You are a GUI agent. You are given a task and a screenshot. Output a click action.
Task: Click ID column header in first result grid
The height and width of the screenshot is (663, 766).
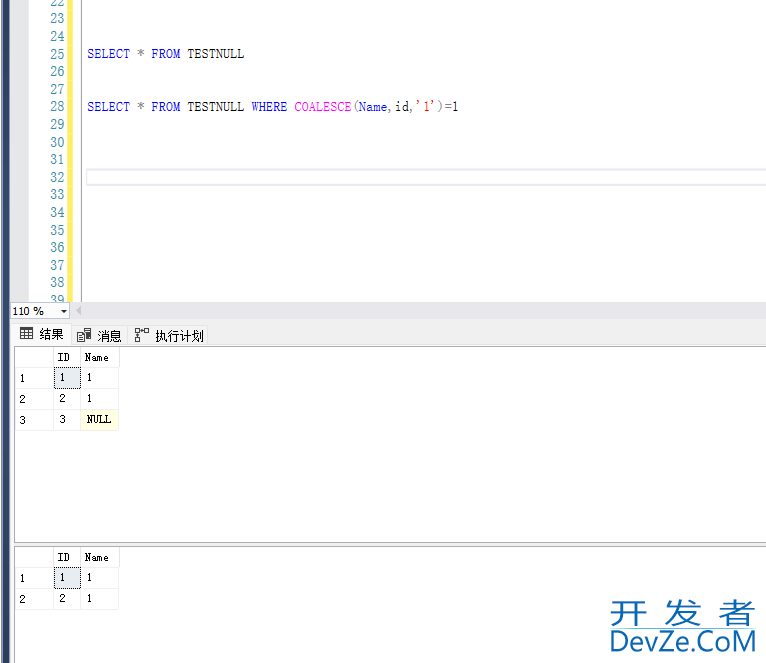[x=66, y=358]
